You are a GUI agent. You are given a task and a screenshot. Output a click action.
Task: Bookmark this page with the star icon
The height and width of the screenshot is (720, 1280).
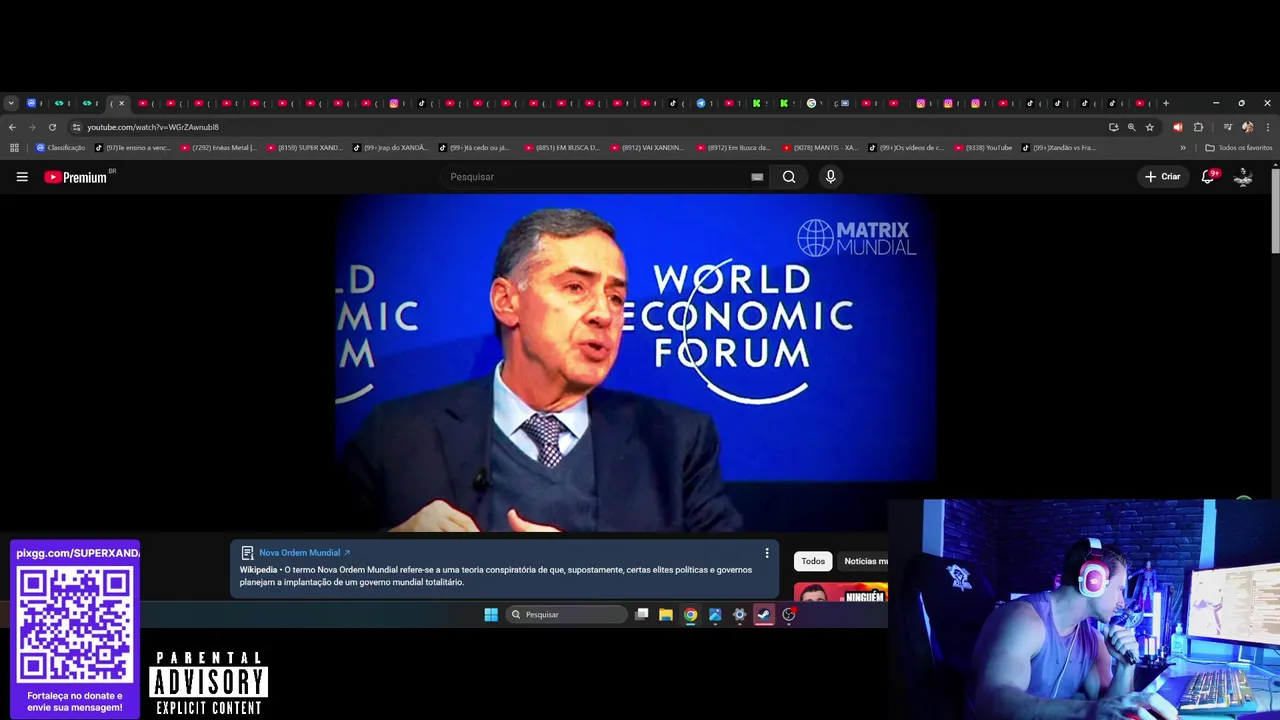click(1150, 127)
